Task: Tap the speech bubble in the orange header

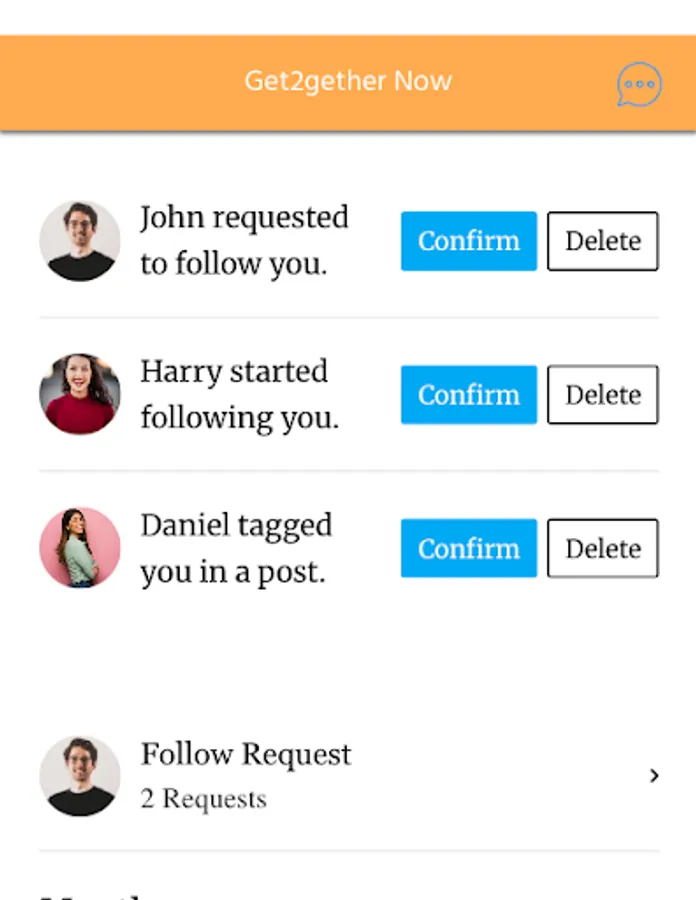Action: (x=638, y=84)
